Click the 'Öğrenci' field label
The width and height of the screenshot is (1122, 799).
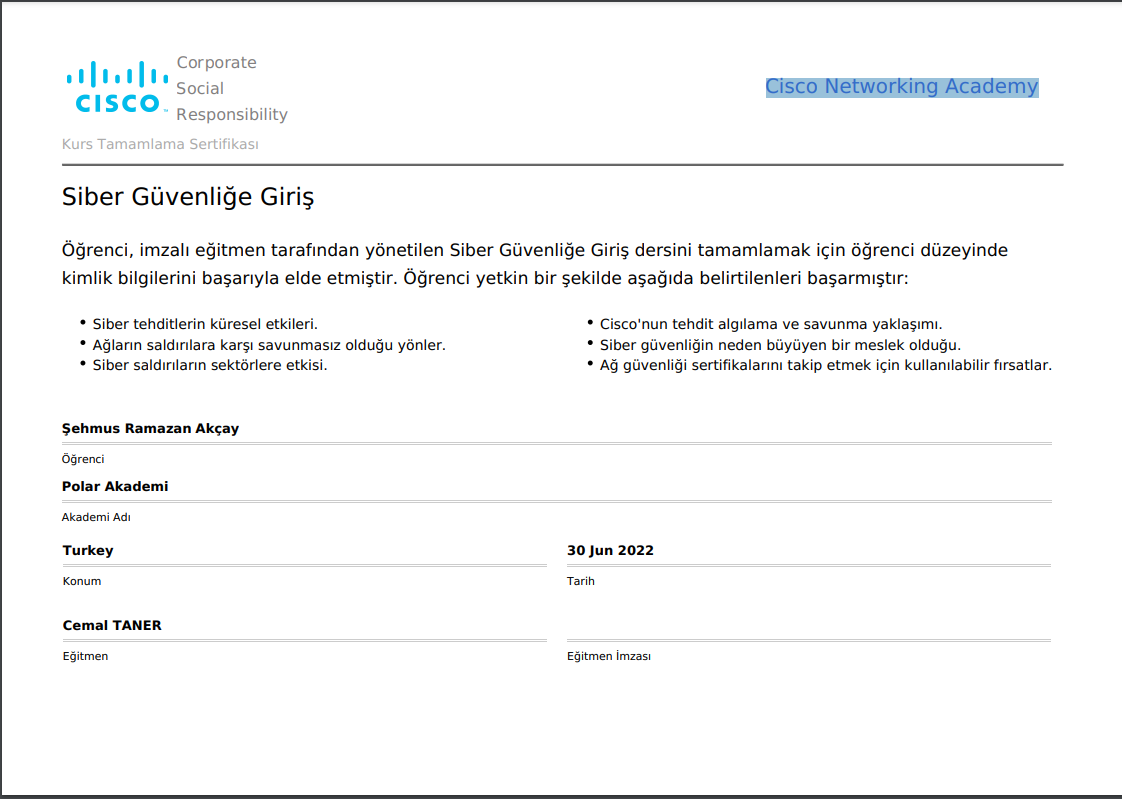point(83,459)
